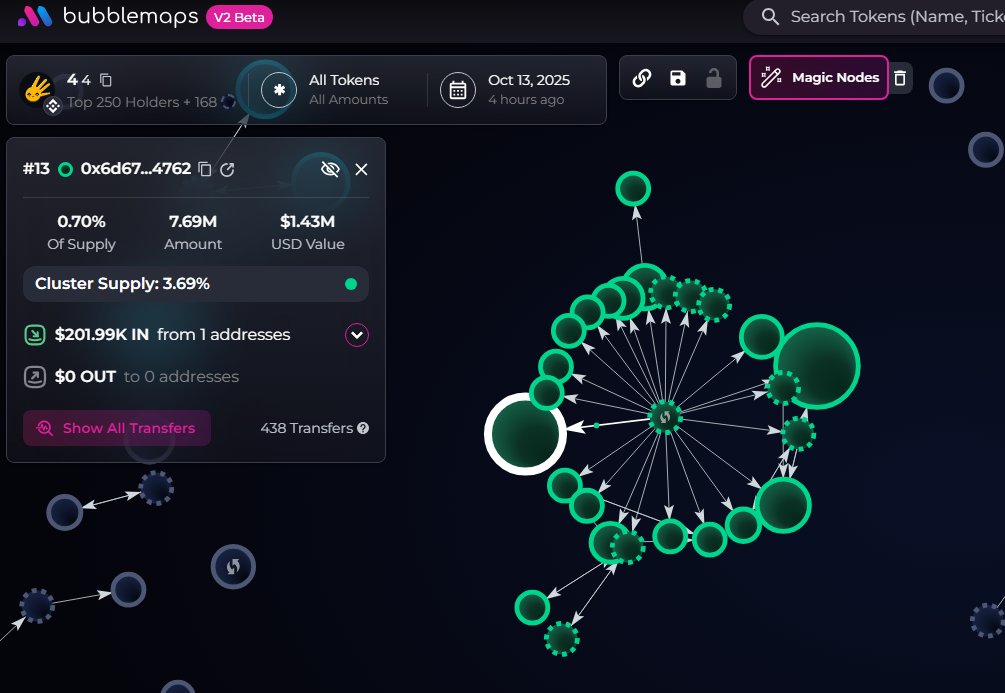Open the All Tokens All Amounts selector
This screenshot has height=693, width=1005.
pos(348,89)
